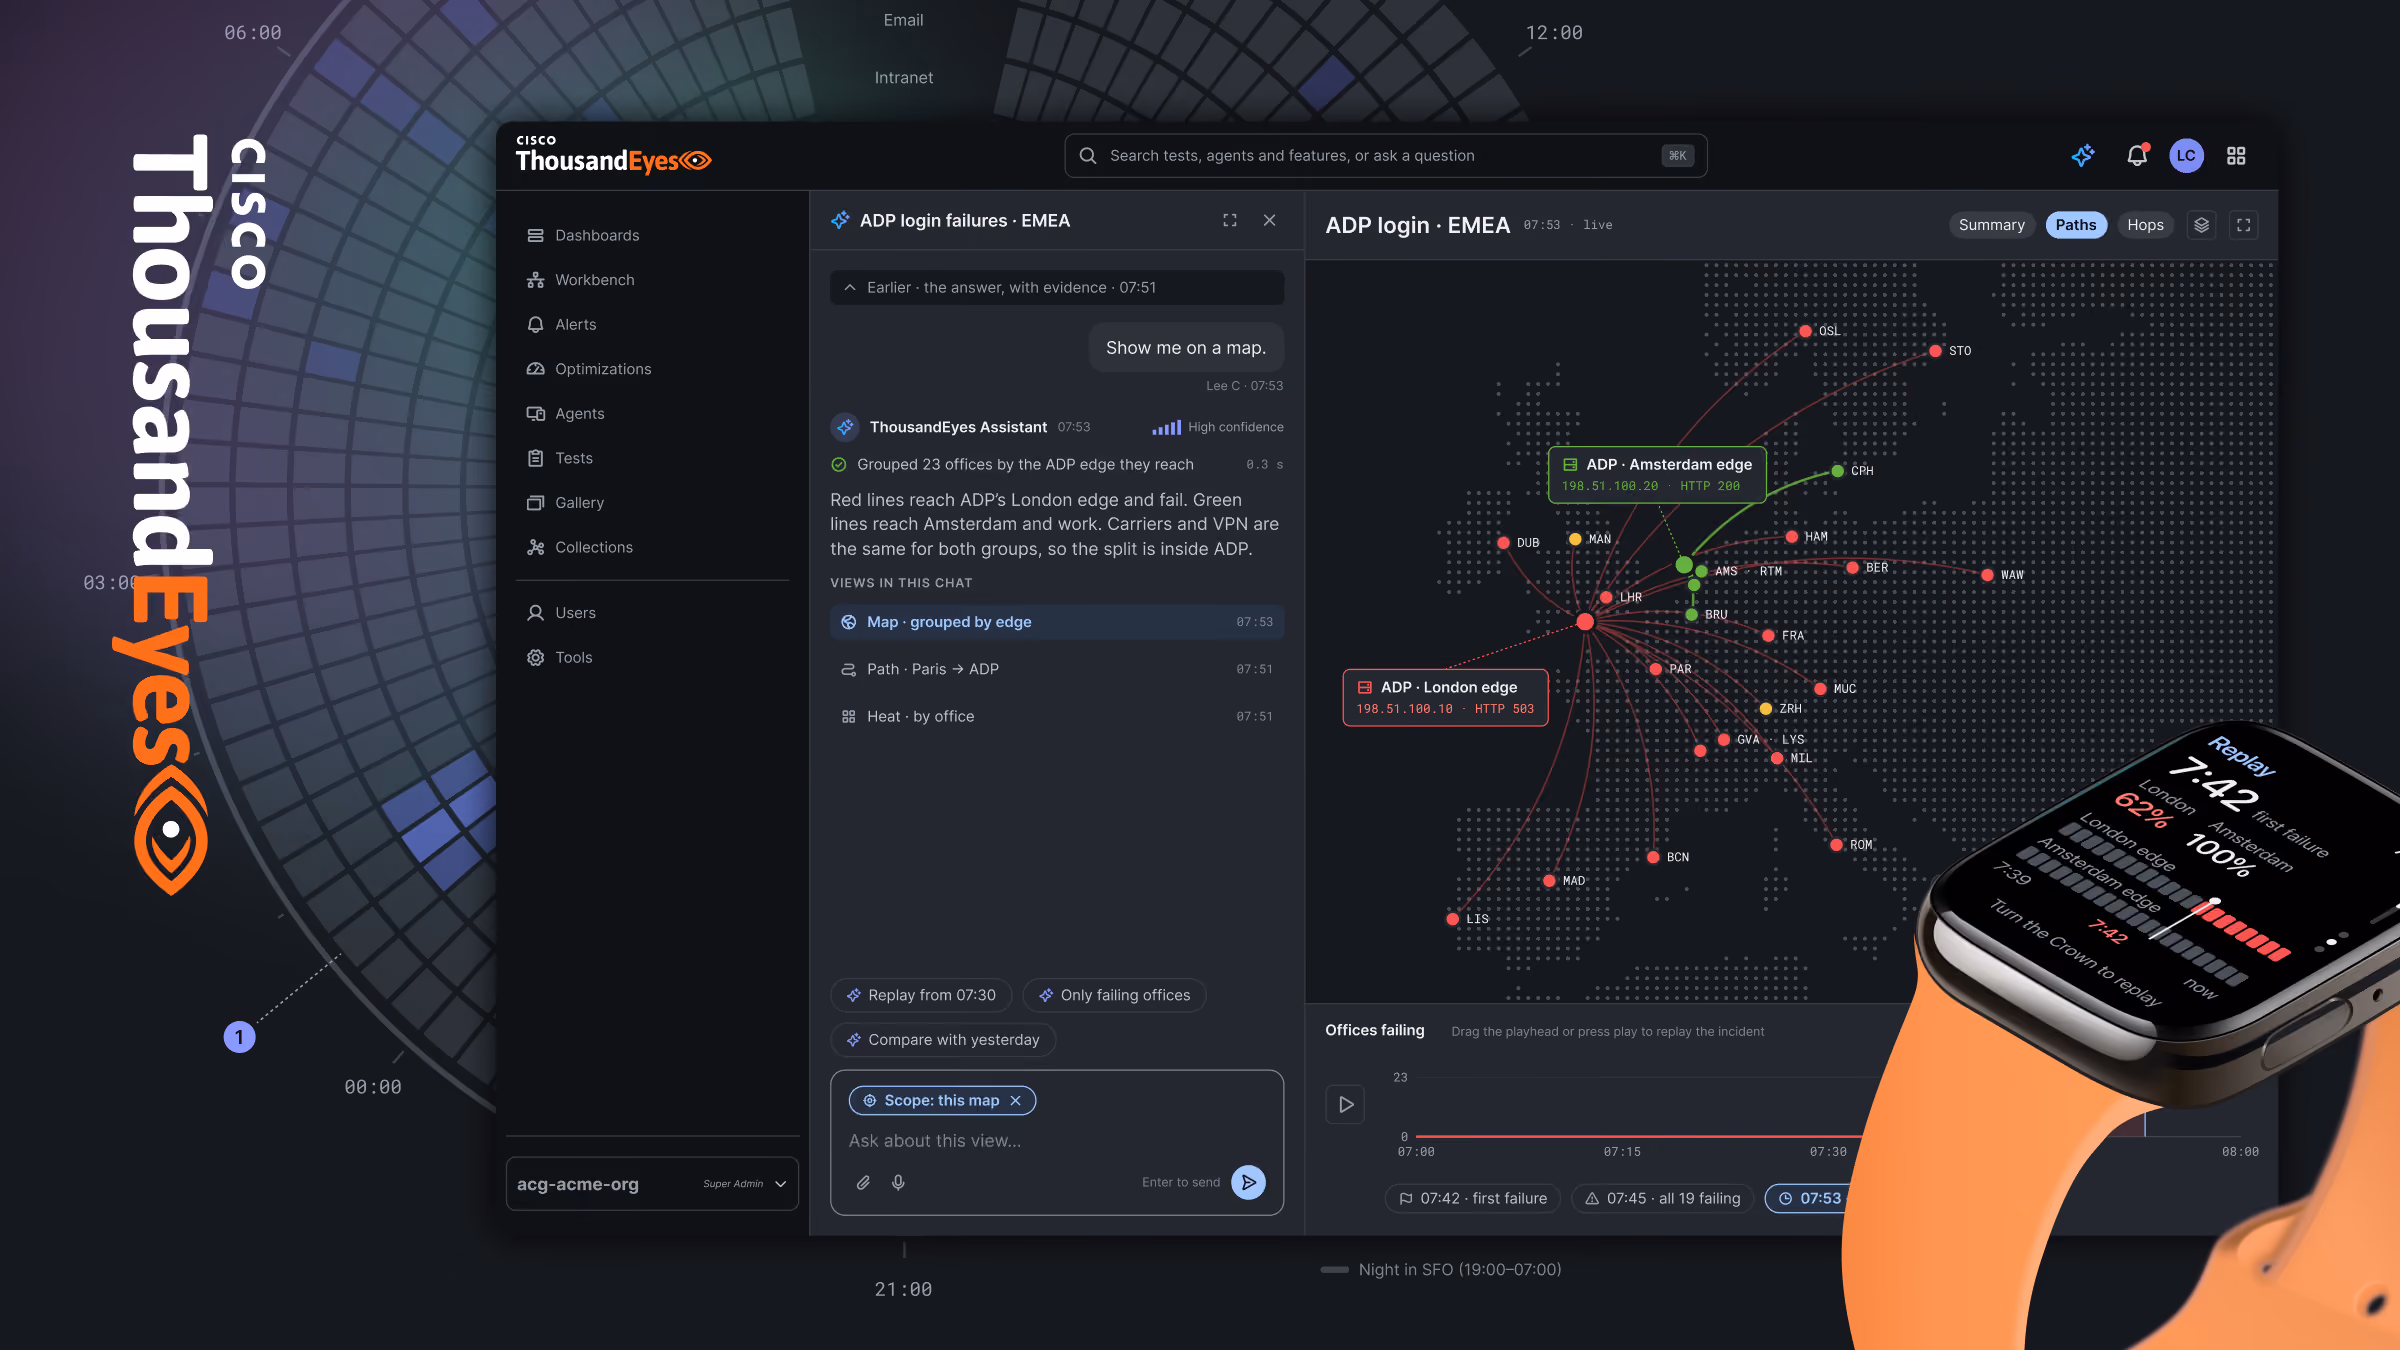Play the incident replay
2400x1350 pixels.
click(1345, 1105)
